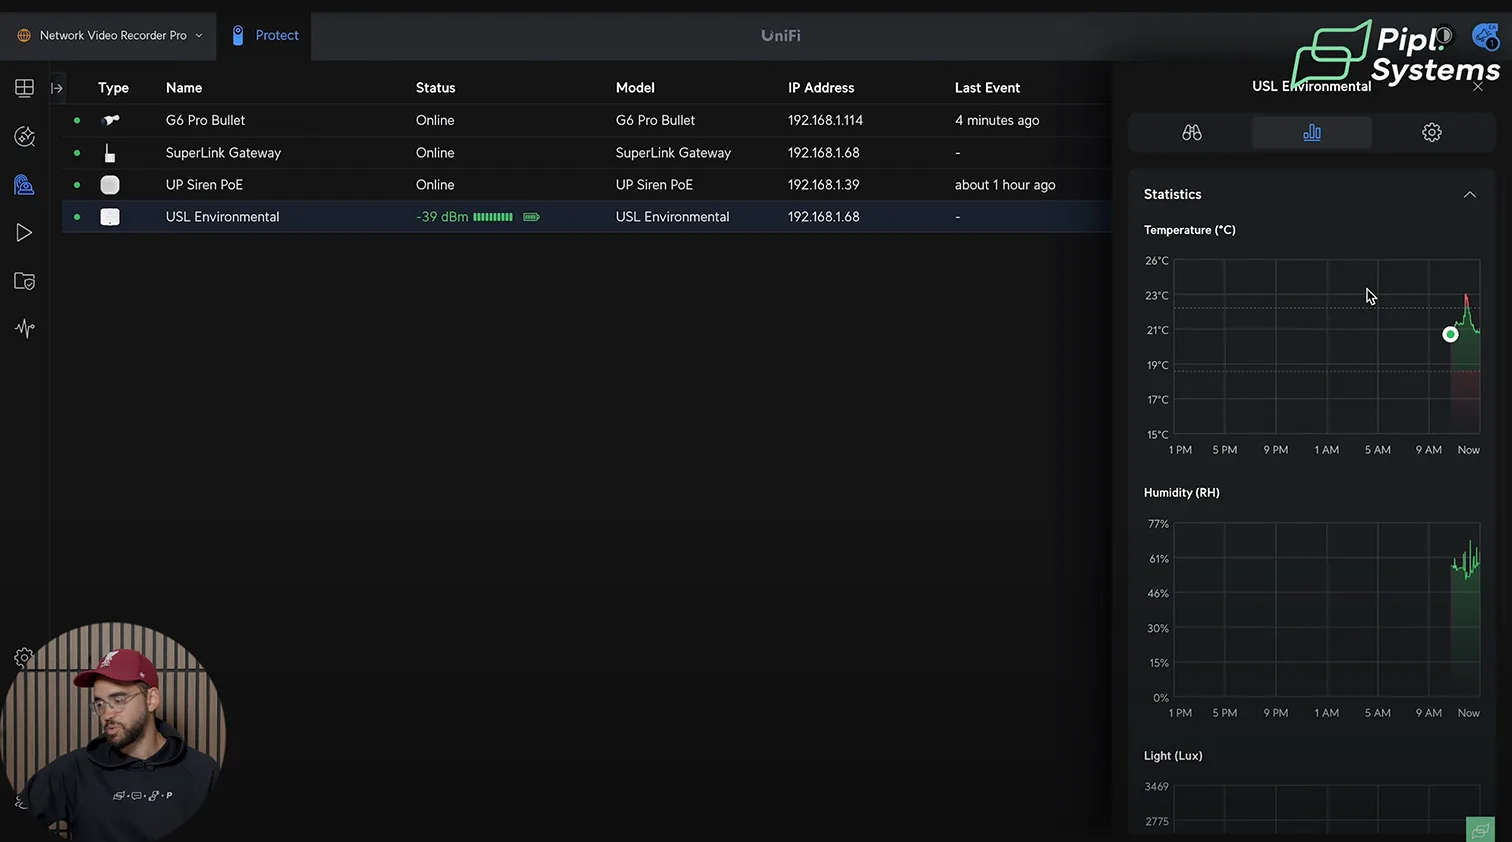Click the Protect camera icon in header
Viewport: 1512px width, 842px height.
[x=238, y=35]
